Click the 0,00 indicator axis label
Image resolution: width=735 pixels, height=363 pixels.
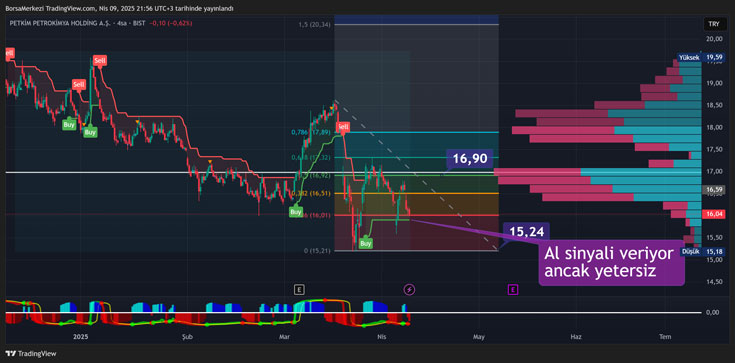713,312
